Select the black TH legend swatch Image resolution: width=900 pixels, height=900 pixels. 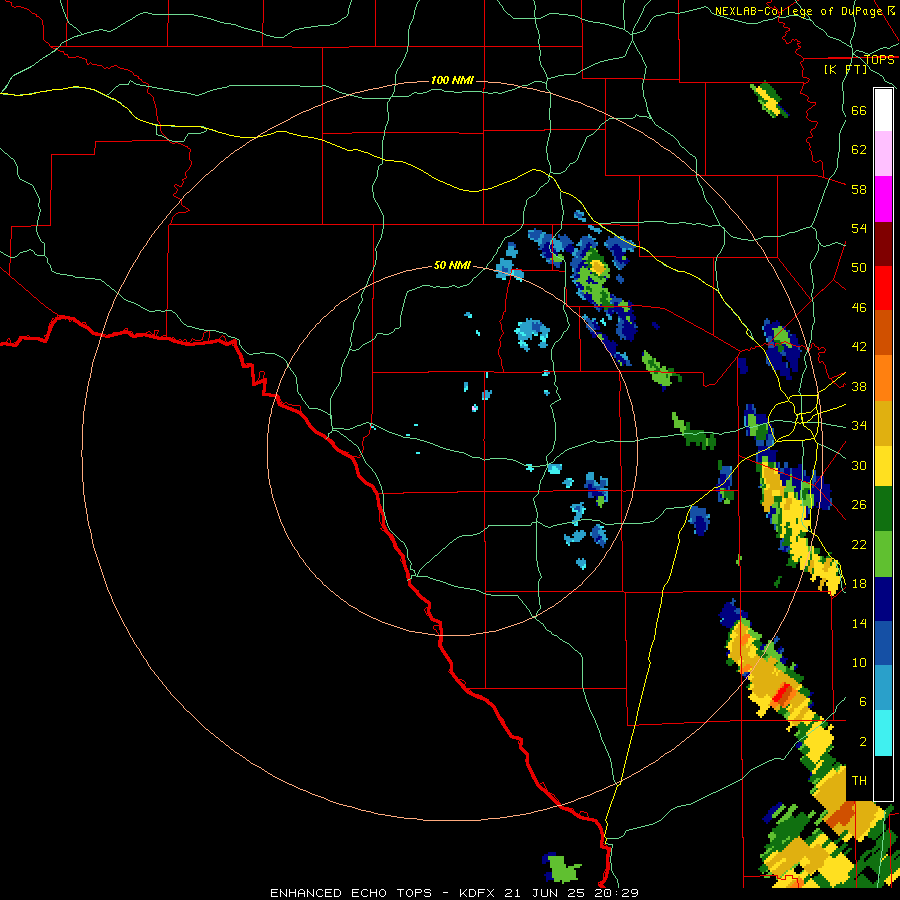[883, 778]
